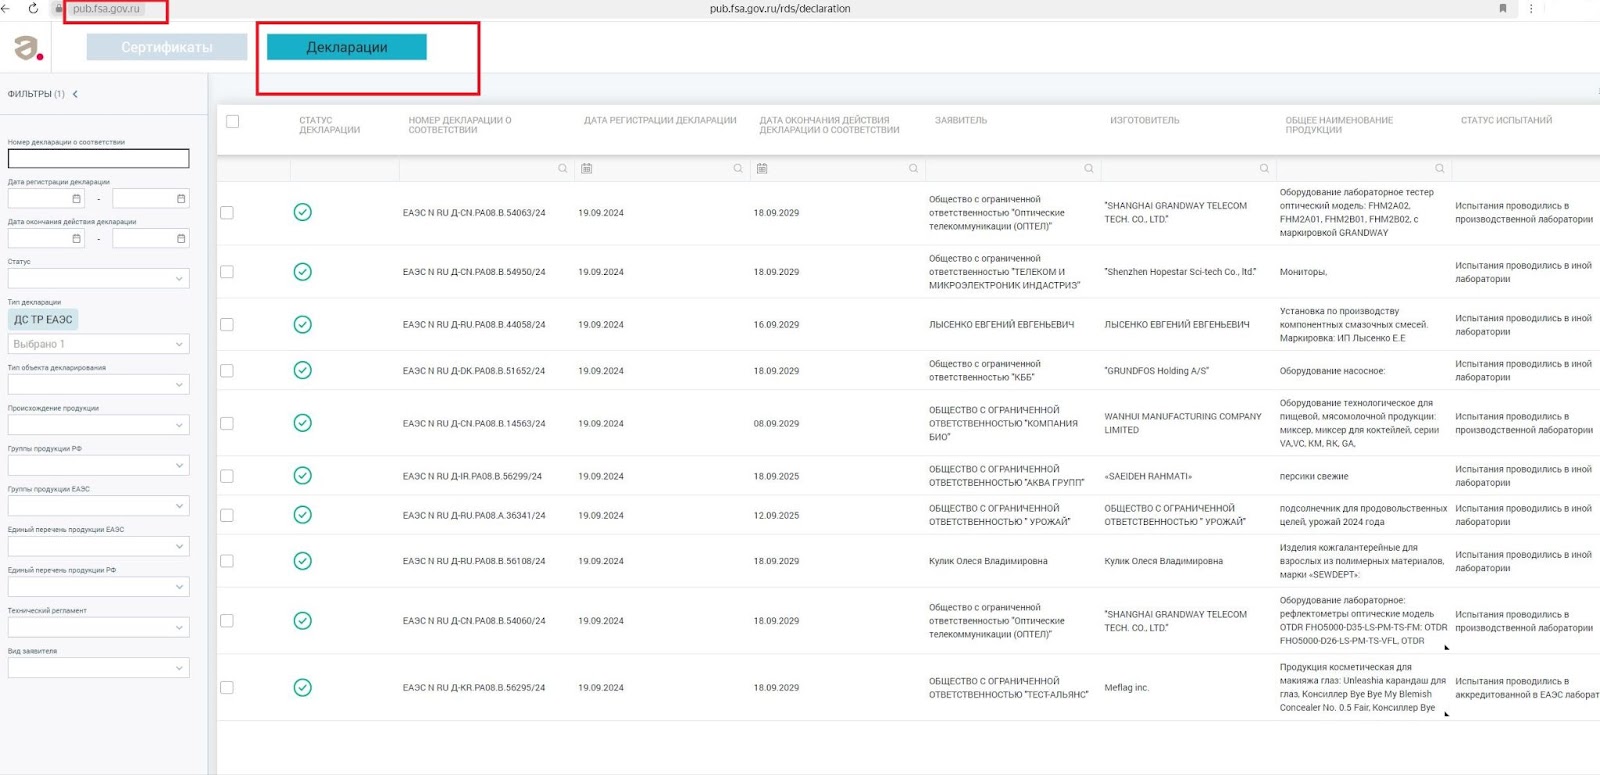1600x775 pixels.
Task: Check the row for Meflag inc. declaration
Action: (x=227, y=688)
